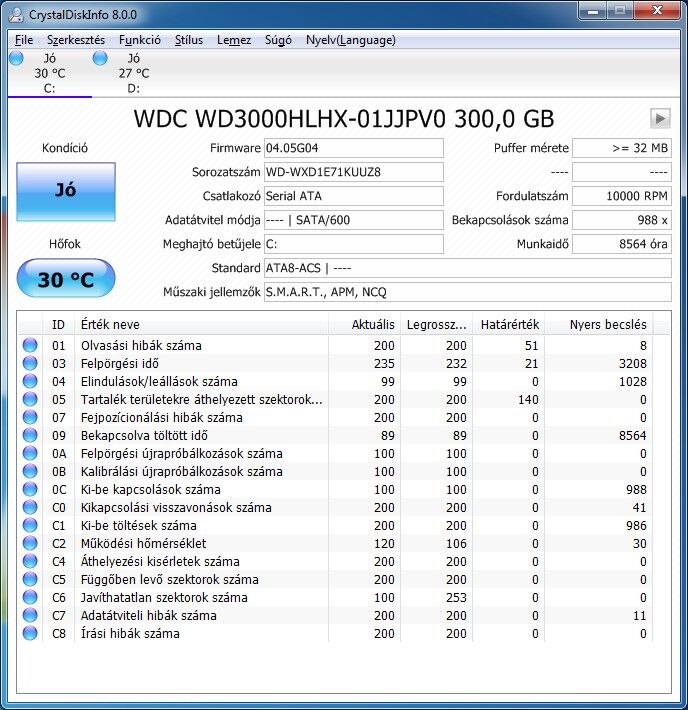Screen dimensions: 688x710
Task: Click the Aktuális column header
Action: coord(364,325)
